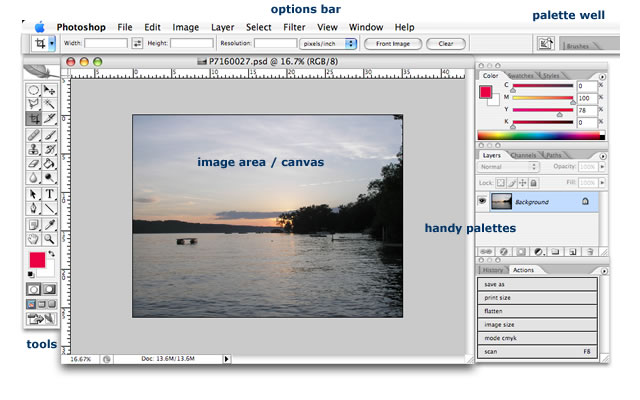
Task: Select the Eraser tool
Action: coord(33,164)
